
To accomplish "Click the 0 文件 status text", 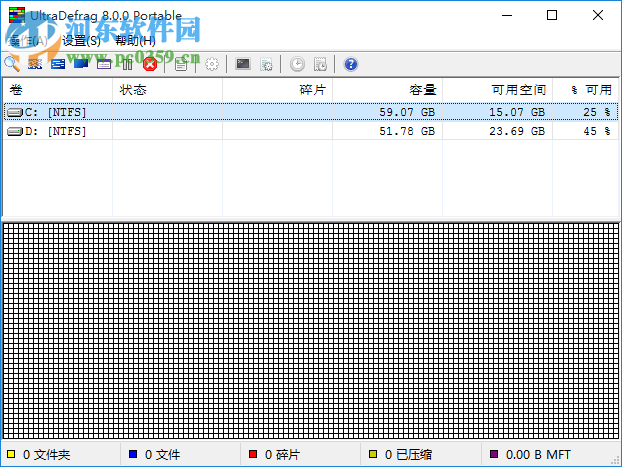I will 163,455.
